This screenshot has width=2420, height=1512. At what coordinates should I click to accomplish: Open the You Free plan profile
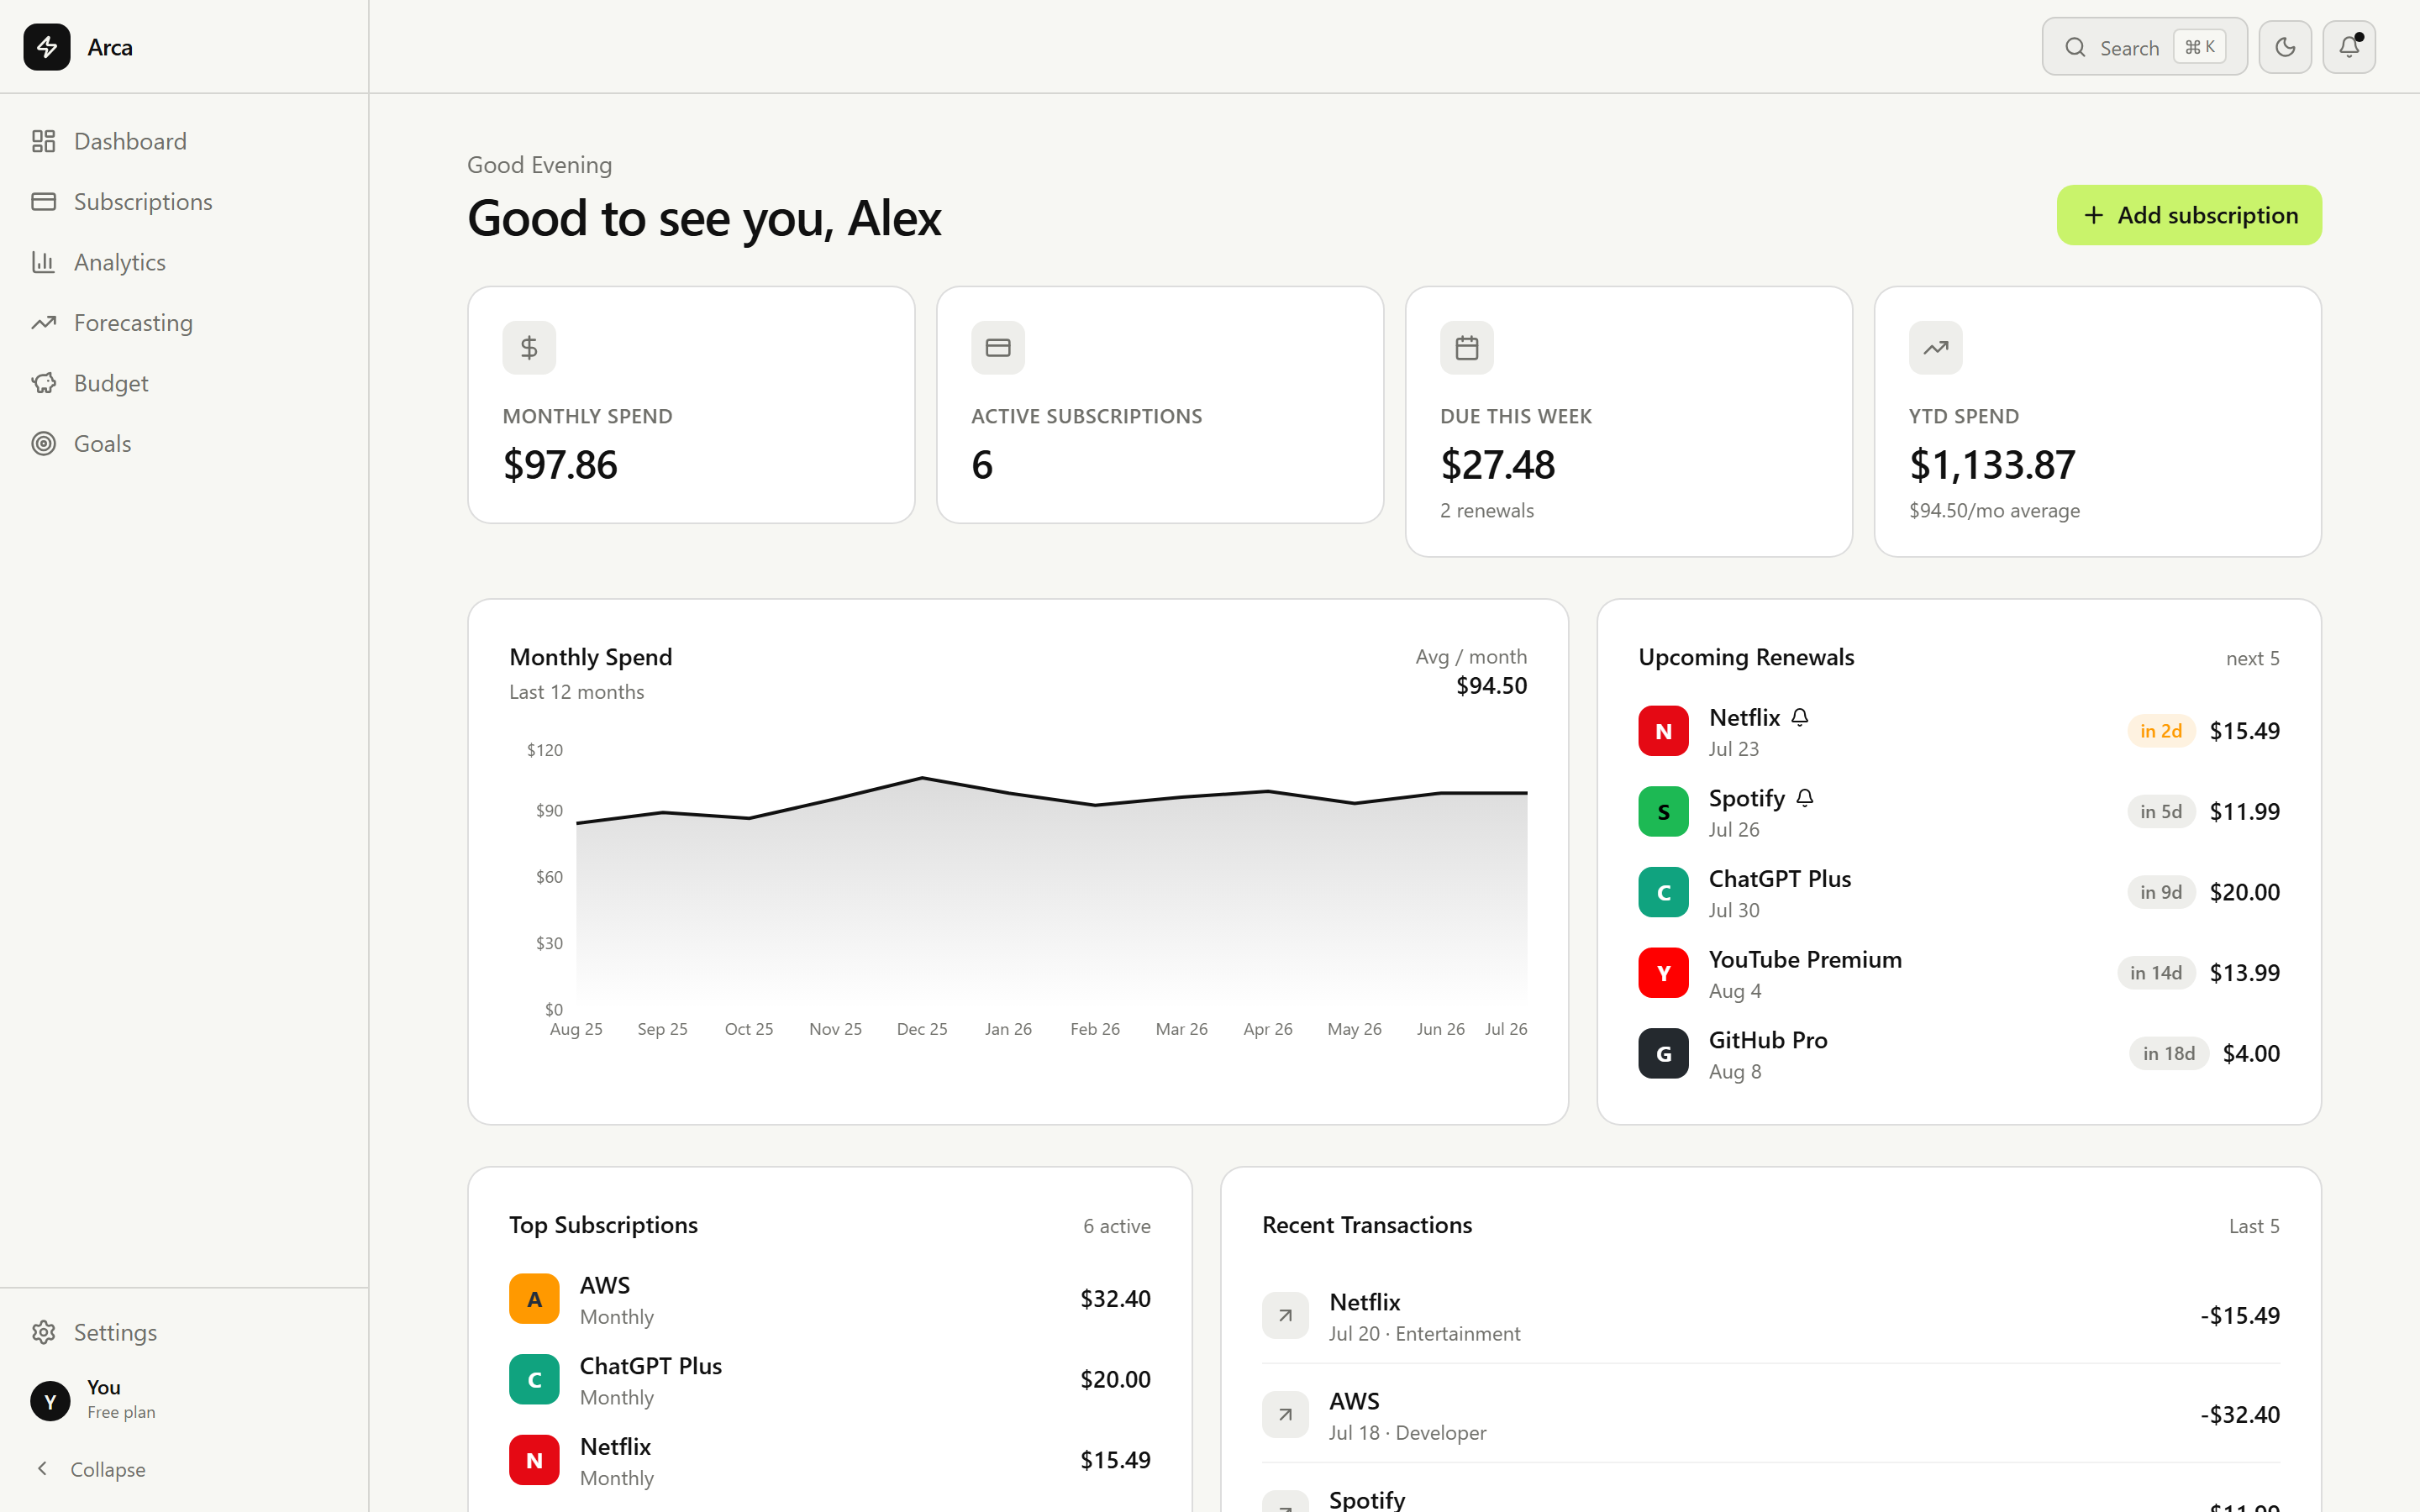[184, 1400]
